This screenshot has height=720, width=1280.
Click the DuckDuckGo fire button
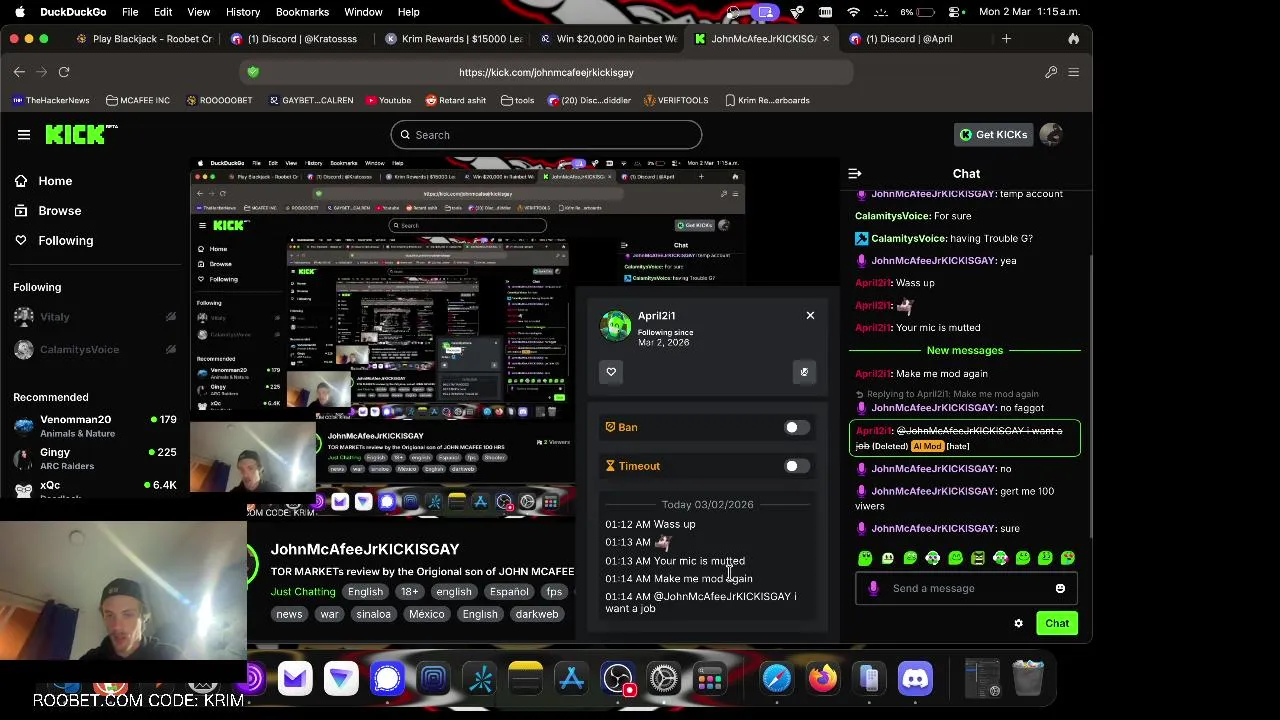(1073, 39)
